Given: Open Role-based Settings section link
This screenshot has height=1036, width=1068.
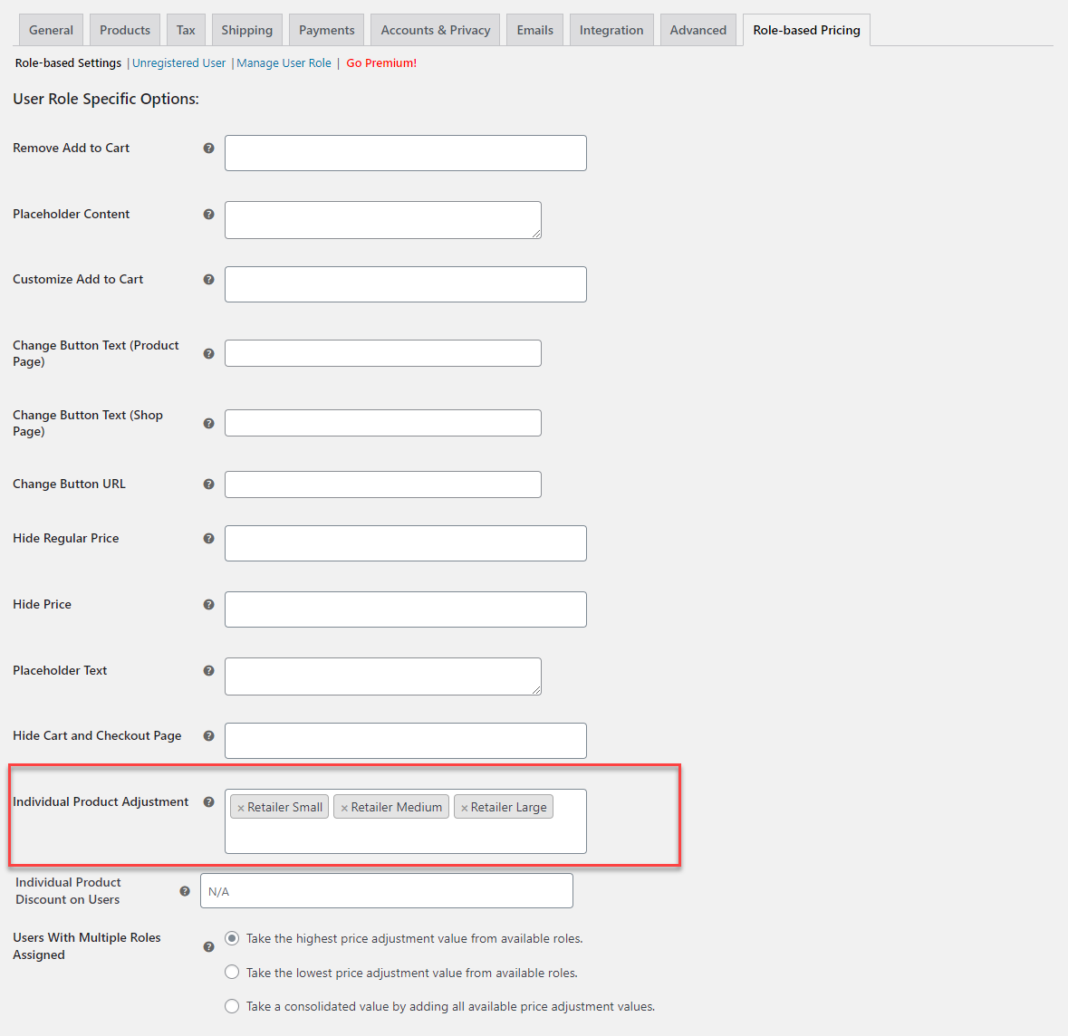Looking at the screenshot, I should pyautogui.click(x=68, y=63).
